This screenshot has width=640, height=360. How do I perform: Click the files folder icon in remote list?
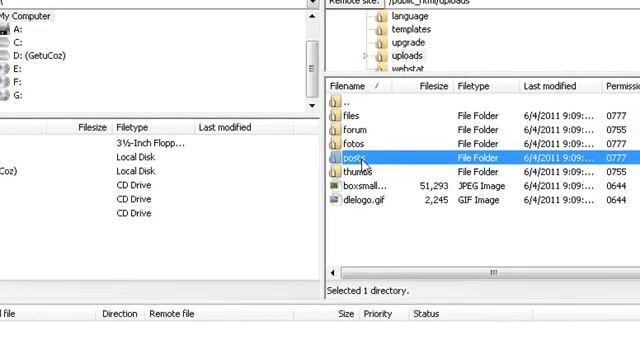335,116
